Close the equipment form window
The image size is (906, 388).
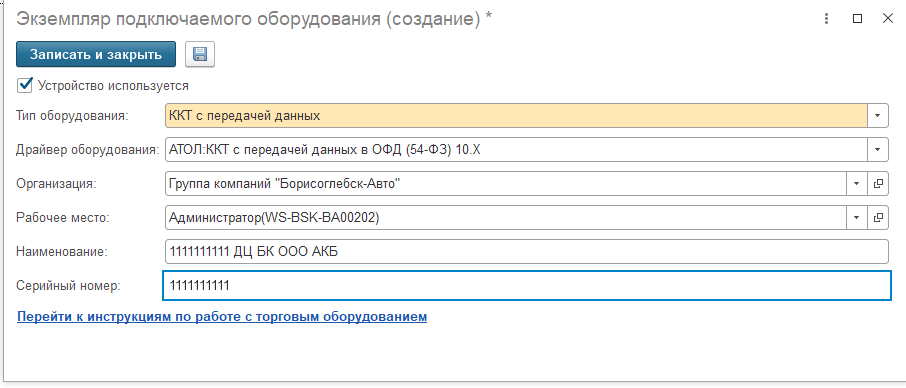(x=888, y=18)
